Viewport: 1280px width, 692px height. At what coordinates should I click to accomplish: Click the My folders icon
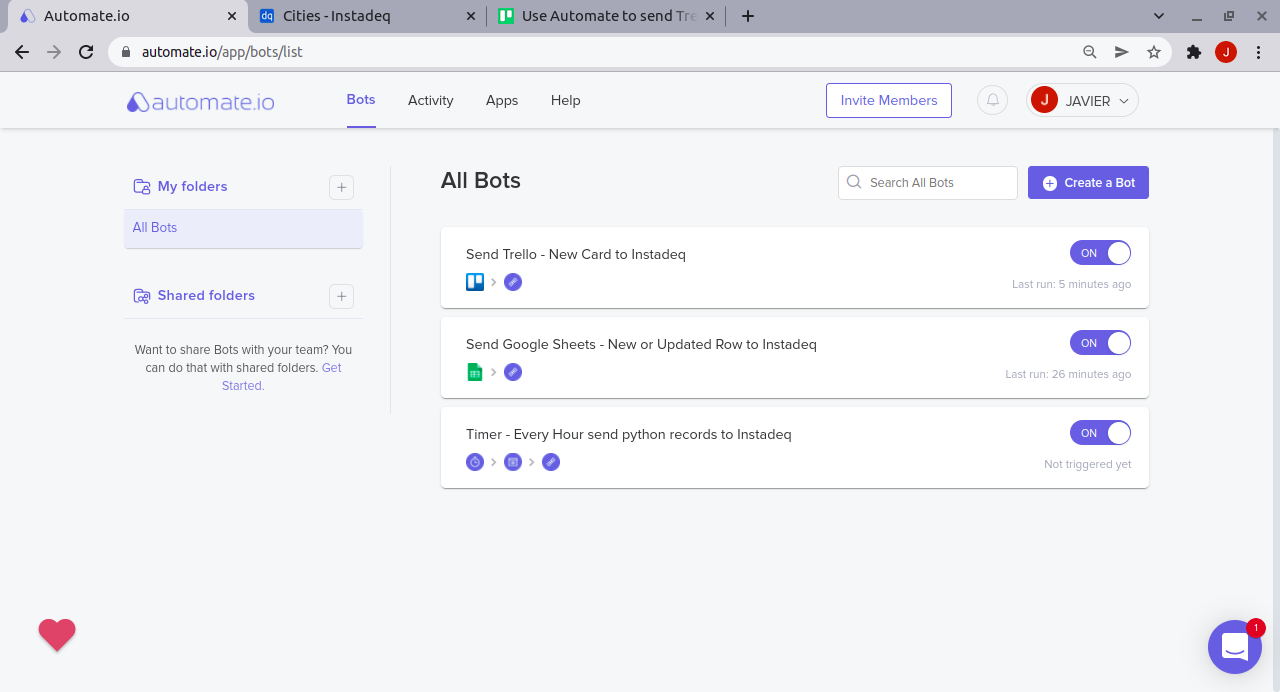tap(142, 187)
